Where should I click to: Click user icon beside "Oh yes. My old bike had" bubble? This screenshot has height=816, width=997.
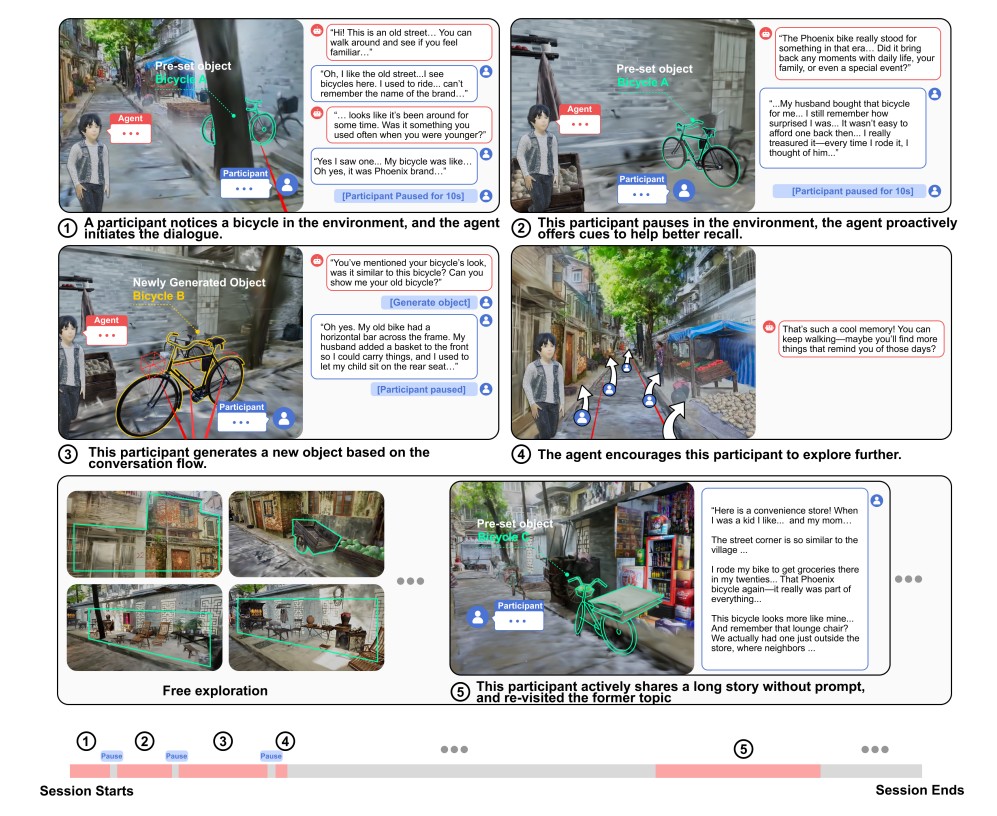point(486,321)
